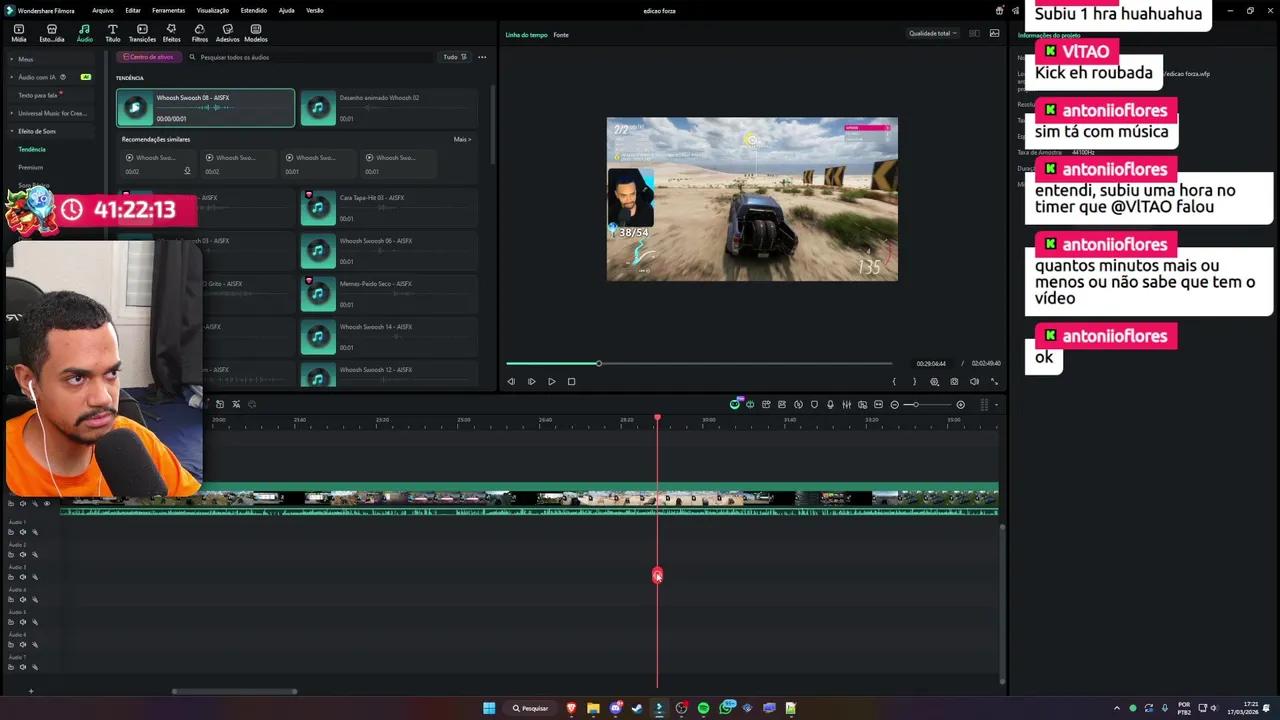The image size is (1280, 720).
Task: Select the Tendência subcategory
Action: [32, 149]
